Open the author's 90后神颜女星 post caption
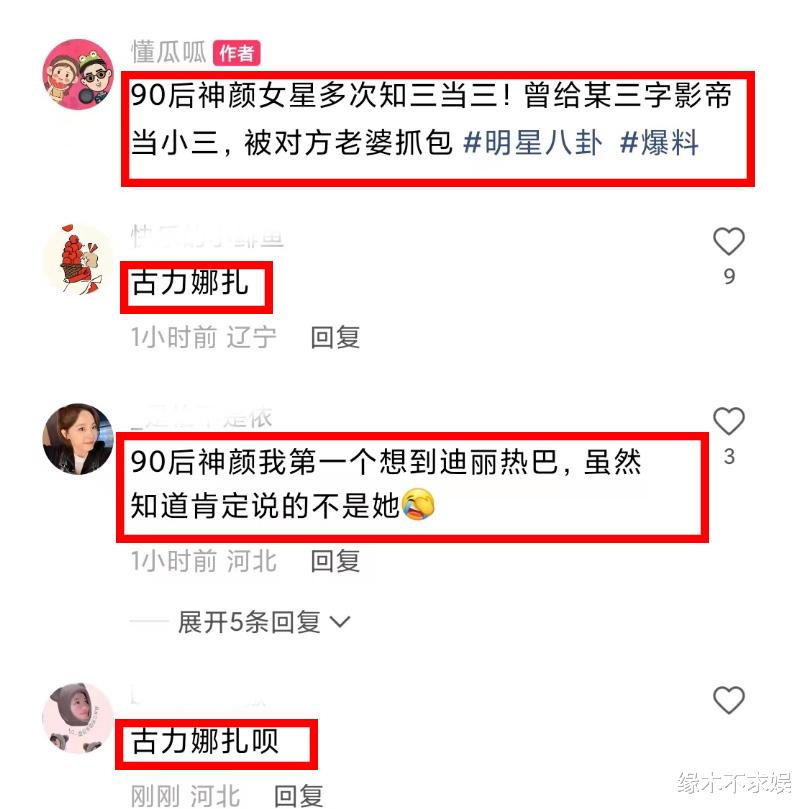Screen dimensions: 803x809 [x=431, y=120]
